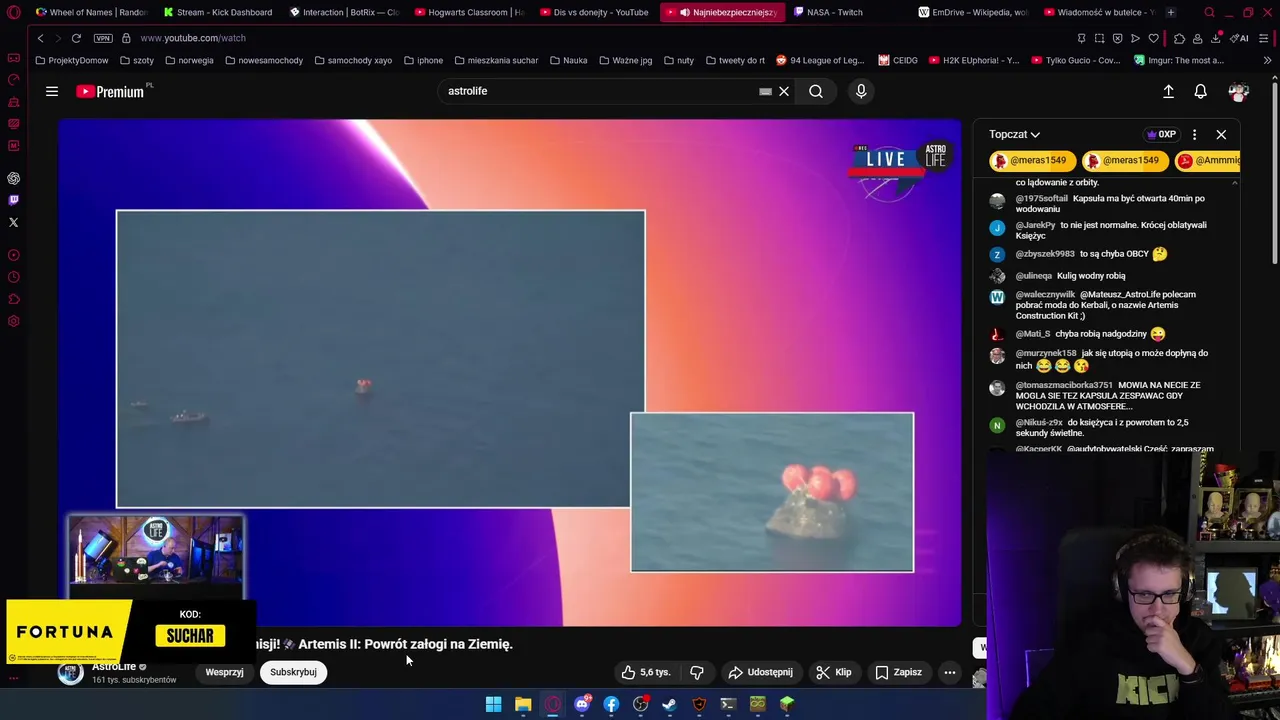Click the @Ammmi super chat chip
The image size is (1280, 720).
click(1209, 160)
